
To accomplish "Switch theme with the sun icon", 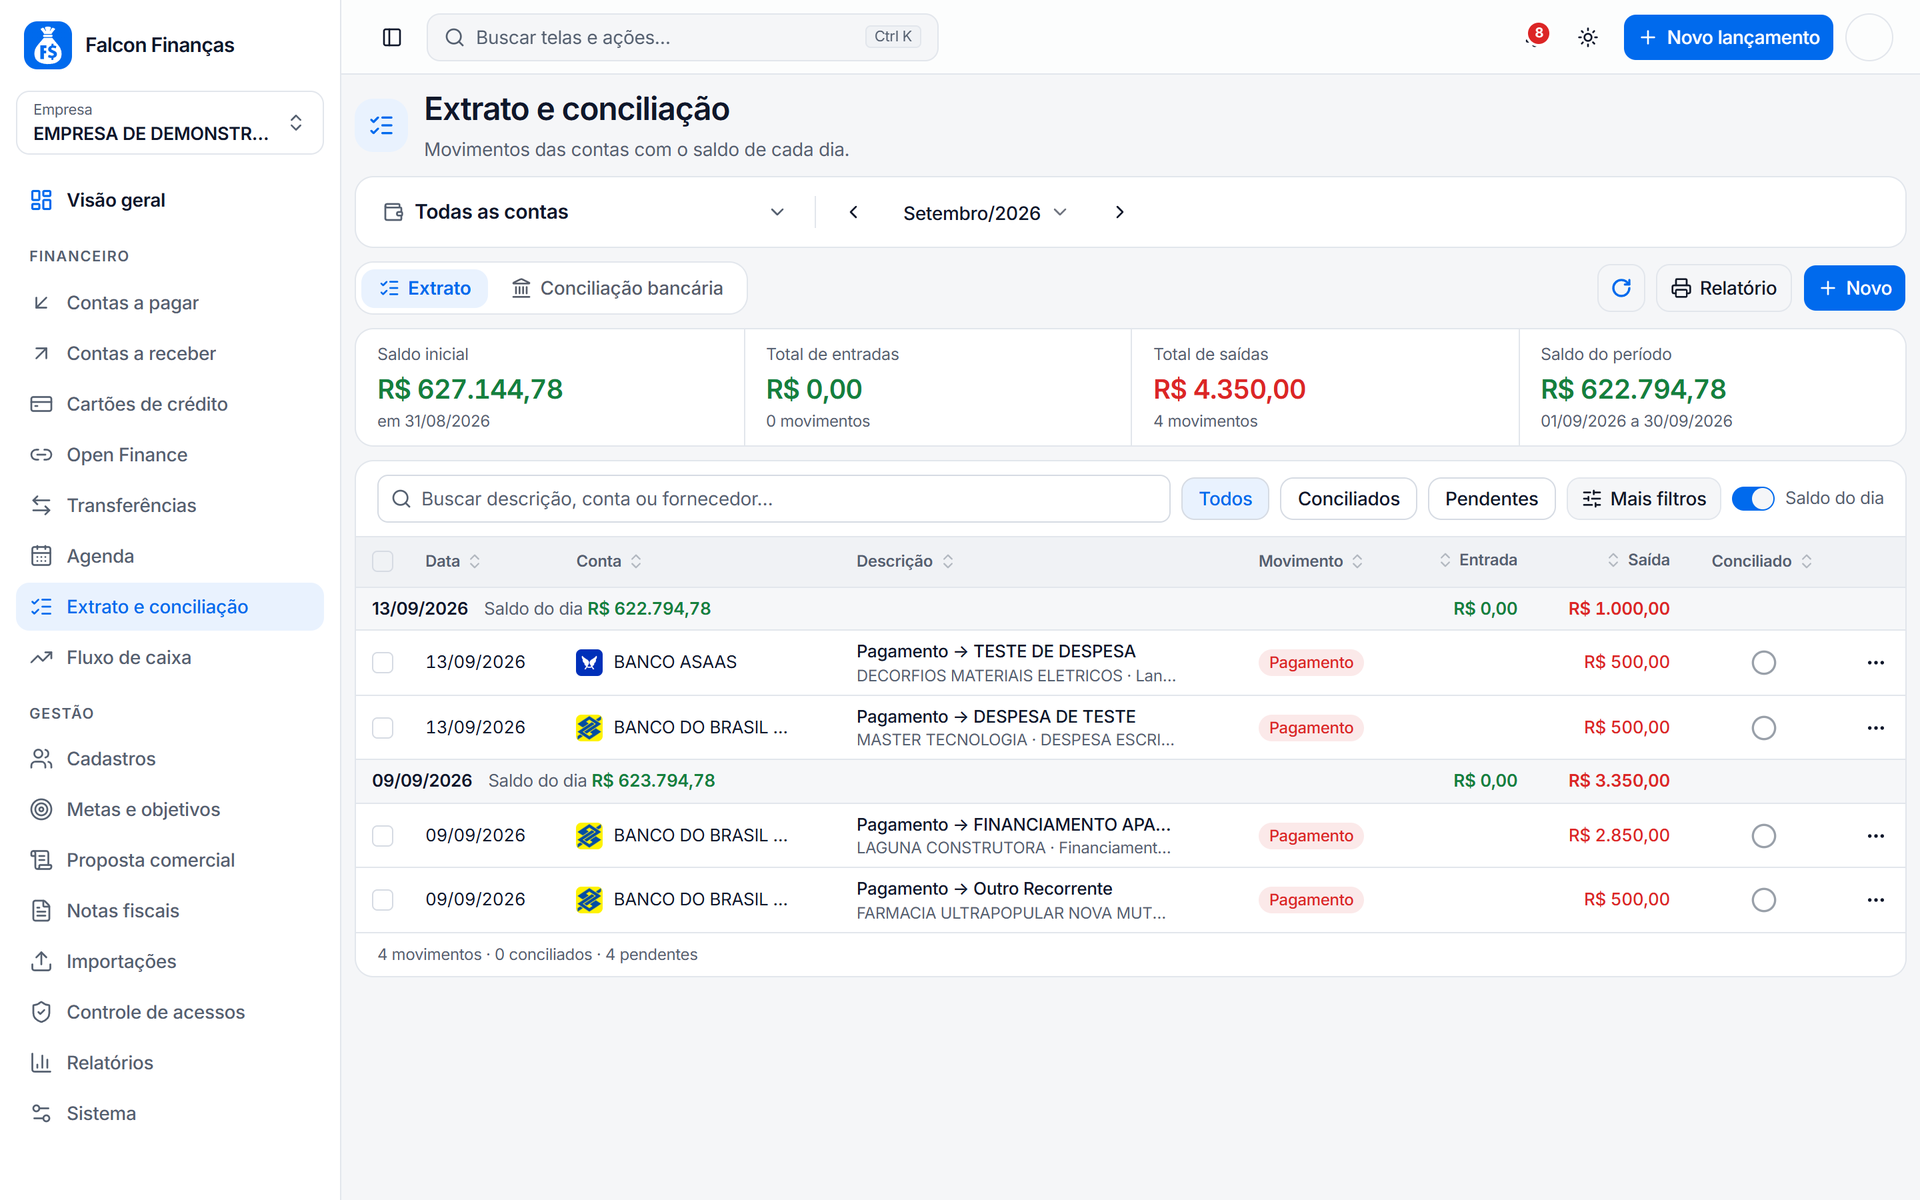I will point(1588,37).
